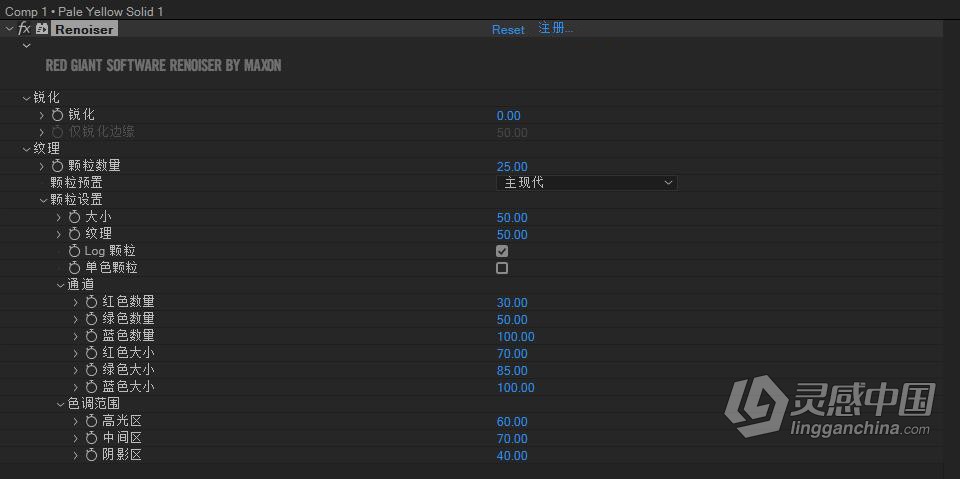Expand the 绿色大小 parameter
This screenshot has width=960, height=479.
point(76,370)
